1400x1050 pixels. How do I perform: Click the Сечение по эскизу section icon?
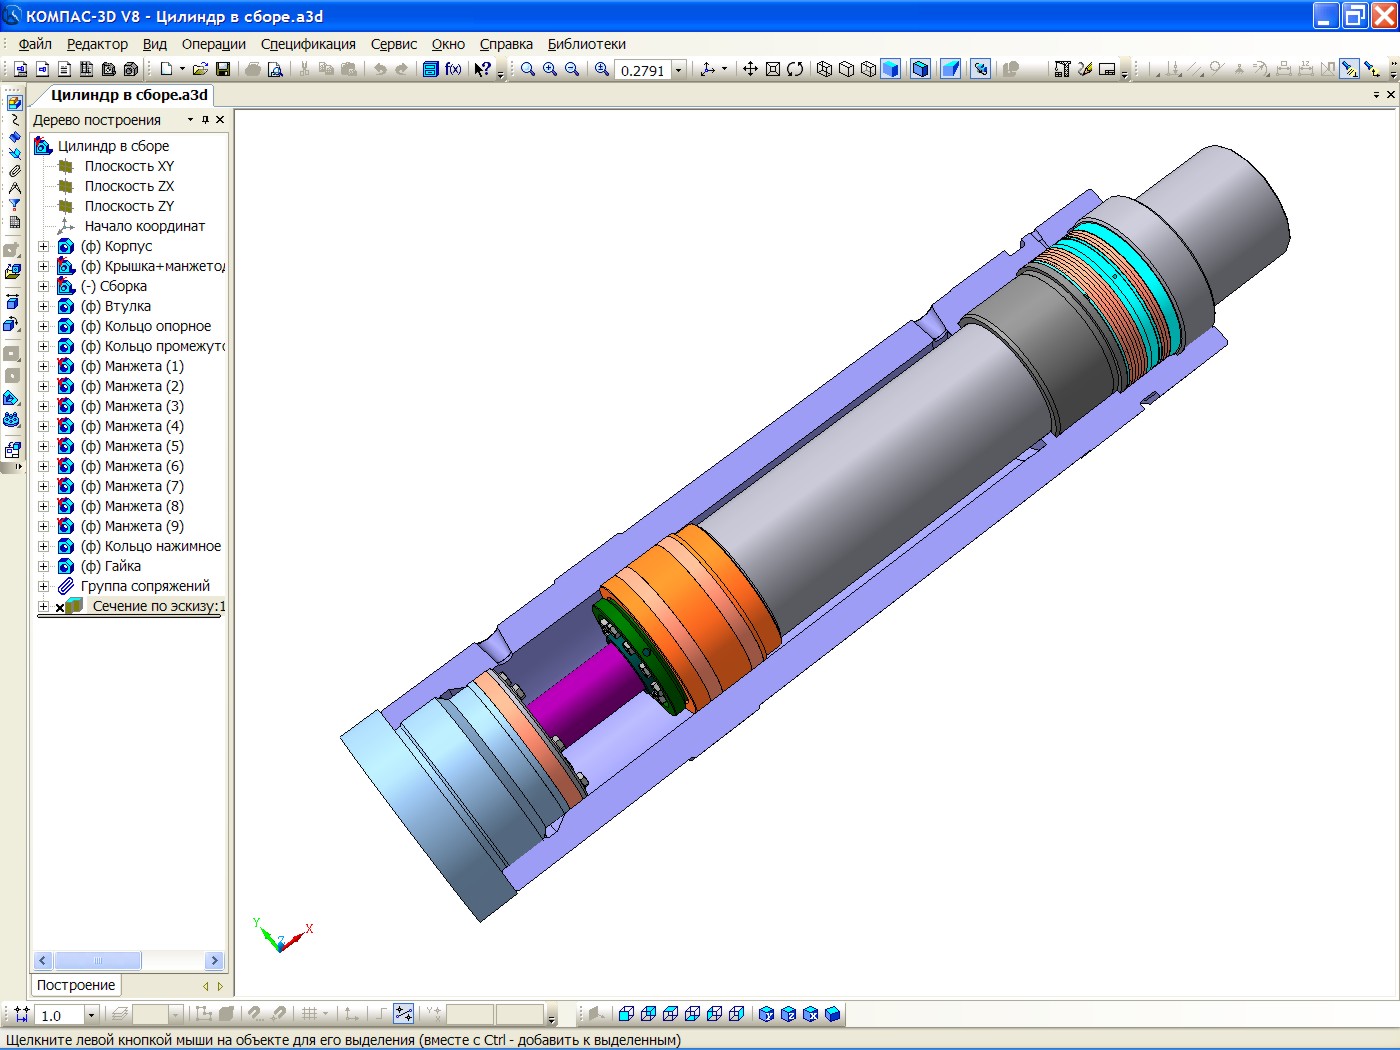point(74,606)
